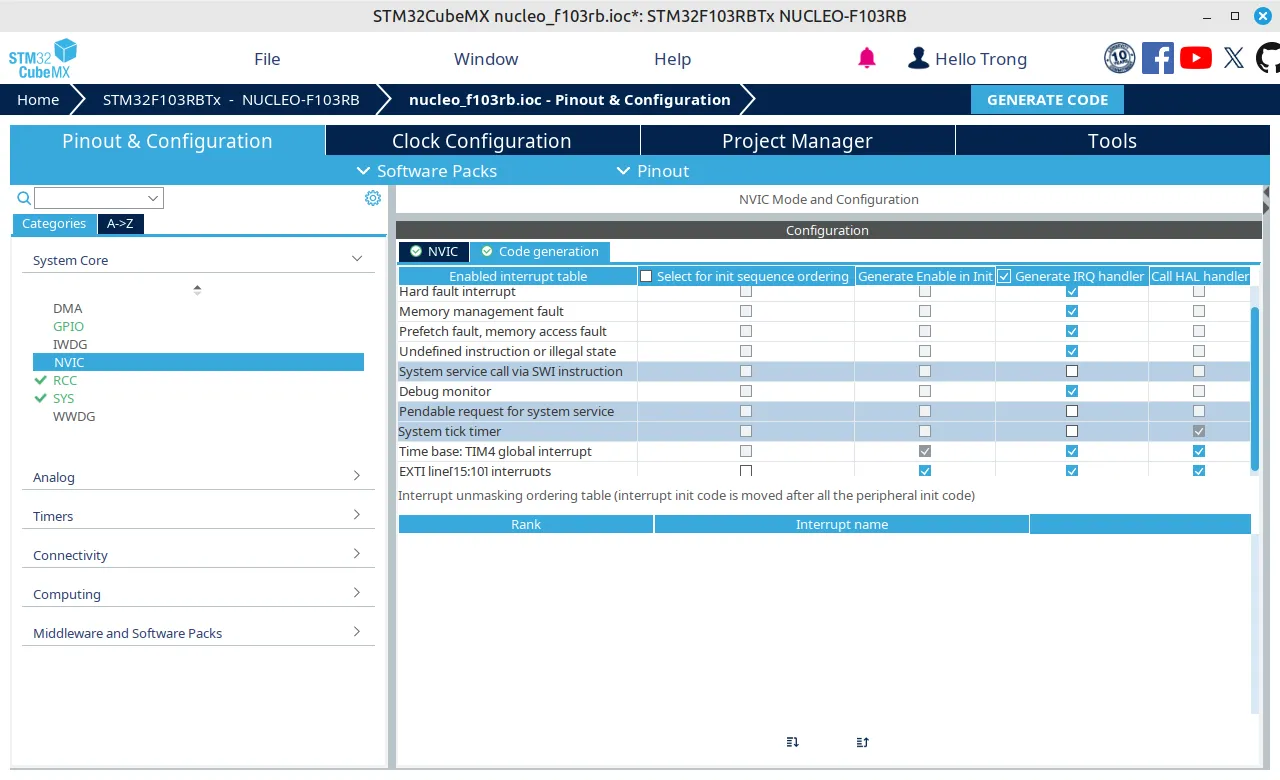Click the panel collapse arrow at top right
Screen dimensions: 1280x780
tap(1266, 192)
